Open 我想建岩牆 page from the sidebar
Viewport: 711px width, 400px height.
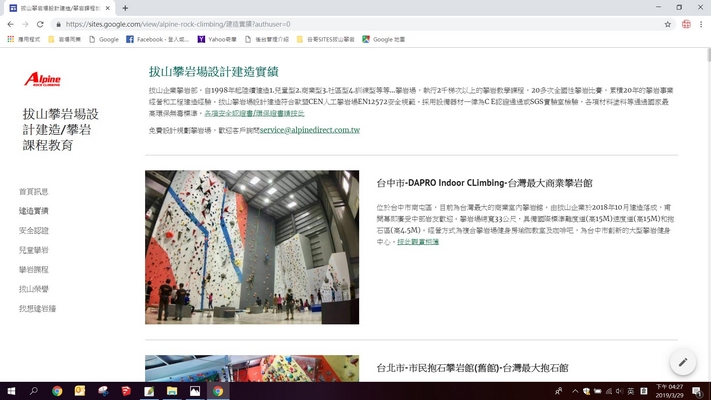(37, 308)
